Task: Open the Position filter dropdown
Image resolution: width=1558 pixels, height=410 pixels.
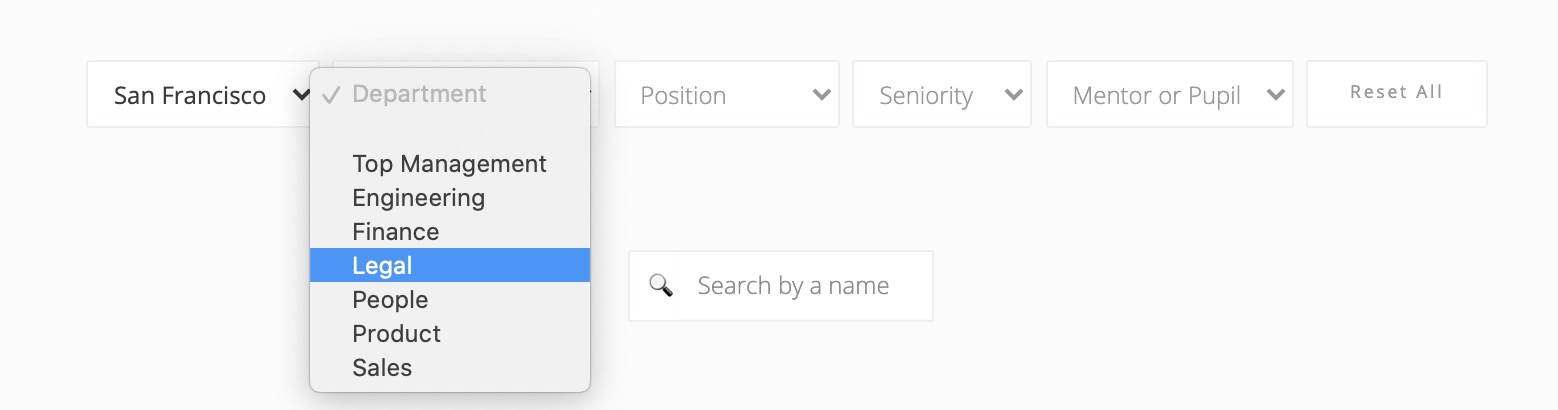Action: (x=727, y=94)
